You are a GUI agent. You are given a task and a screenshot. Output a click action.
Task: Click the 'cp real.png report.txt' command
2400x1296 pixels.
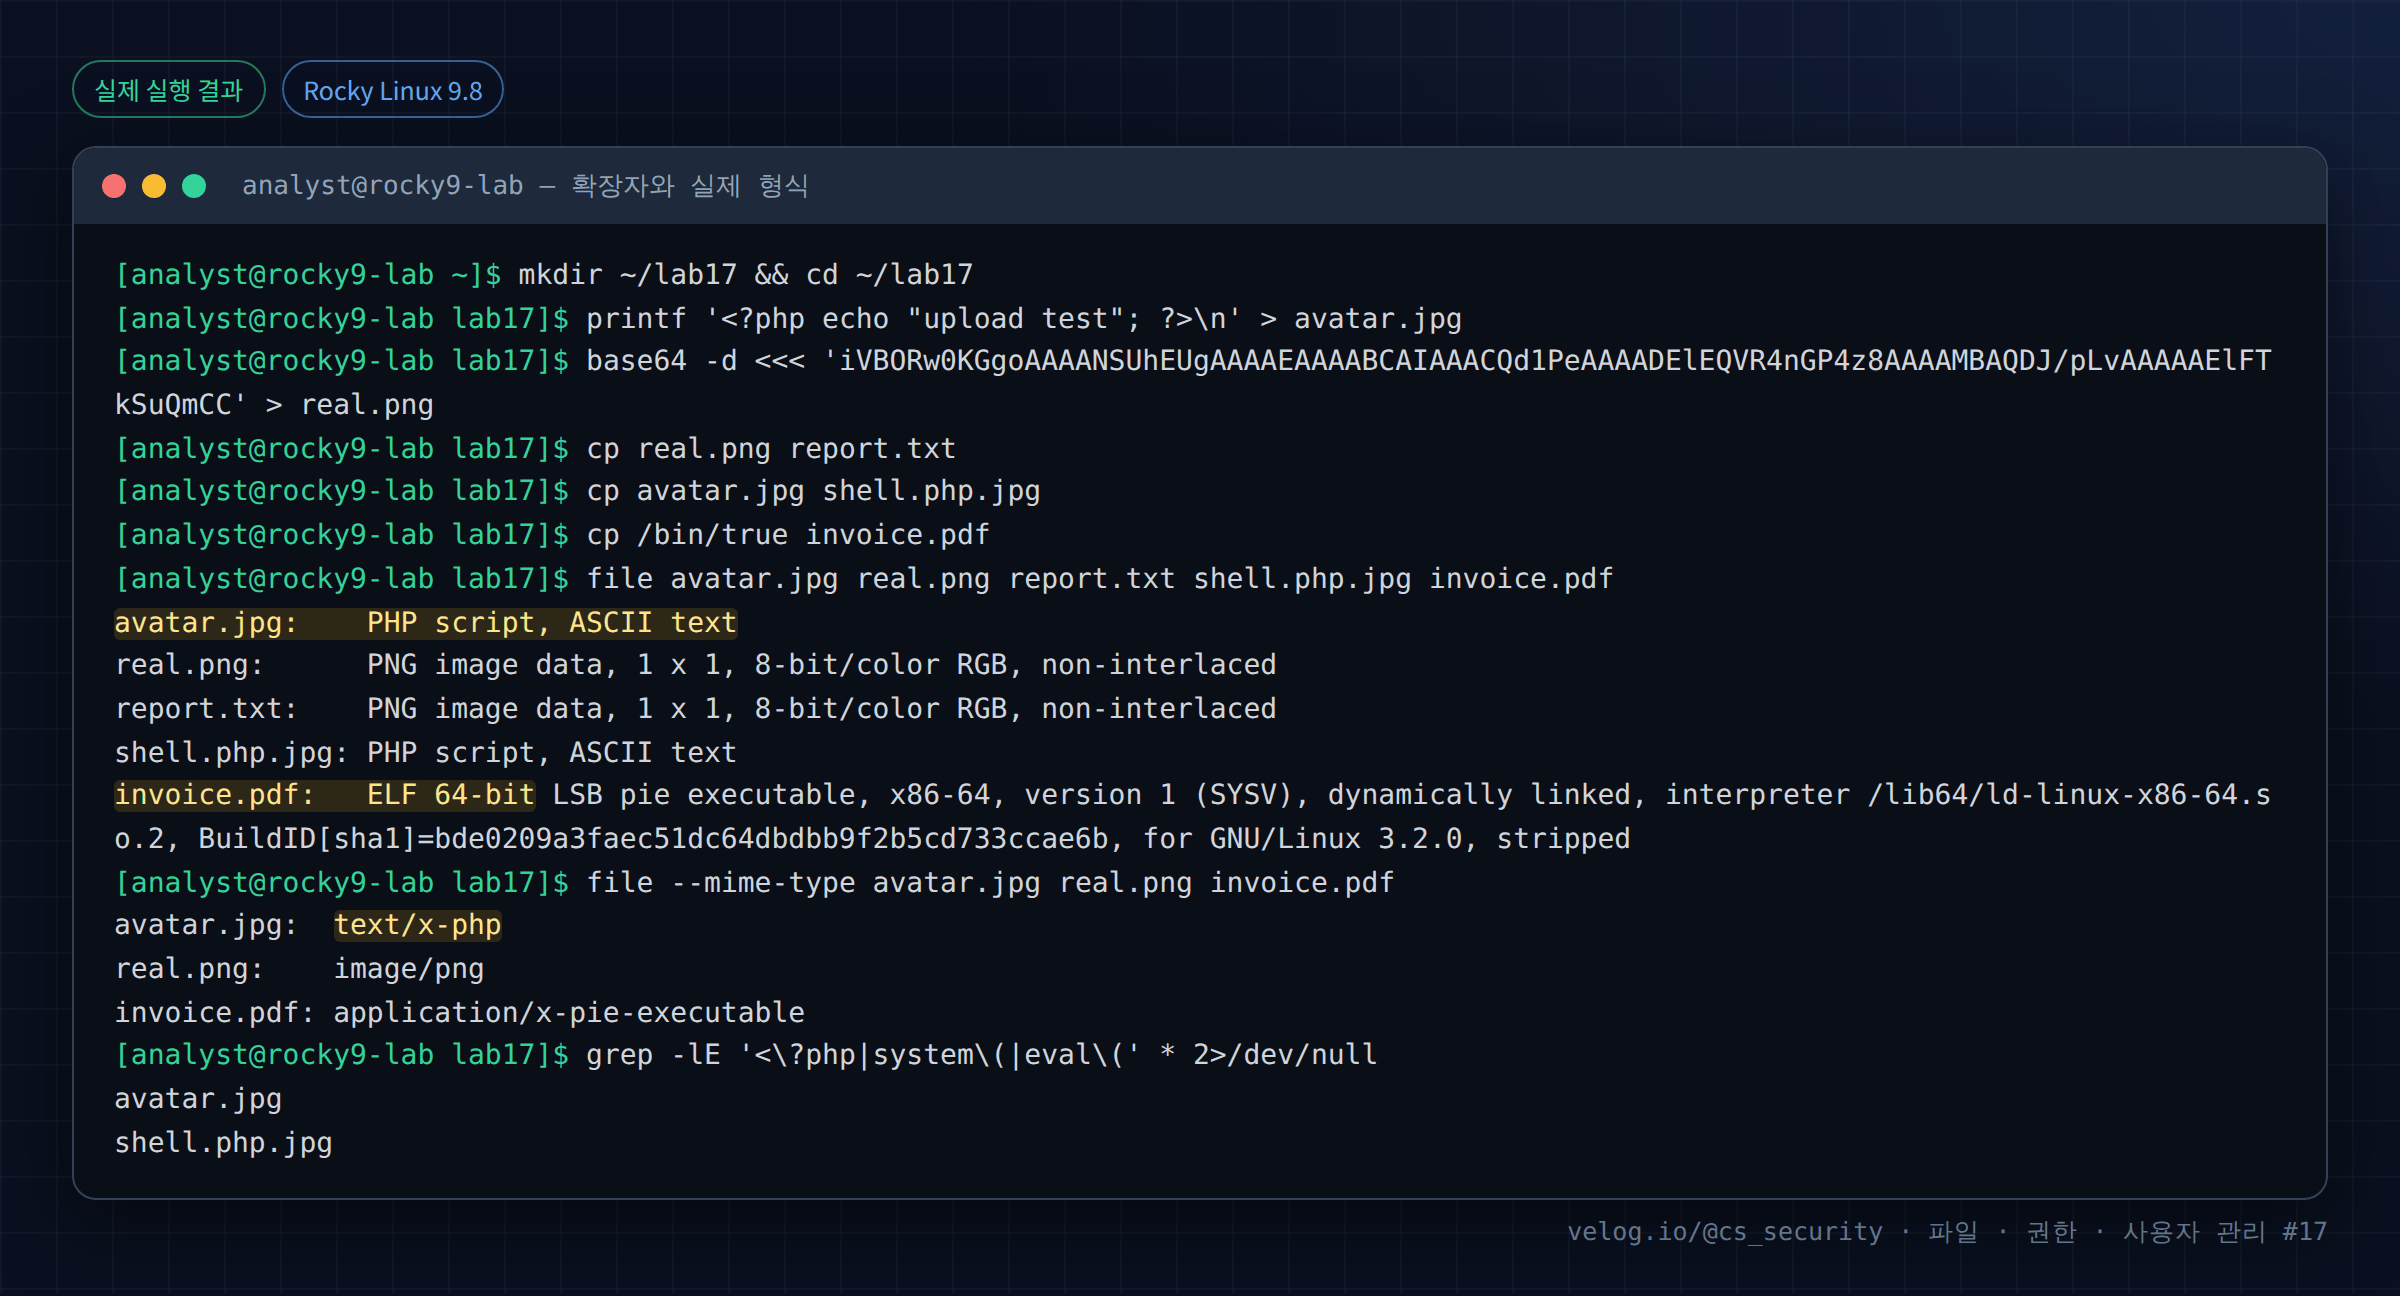pyautogui.click(x=771, y=448)
